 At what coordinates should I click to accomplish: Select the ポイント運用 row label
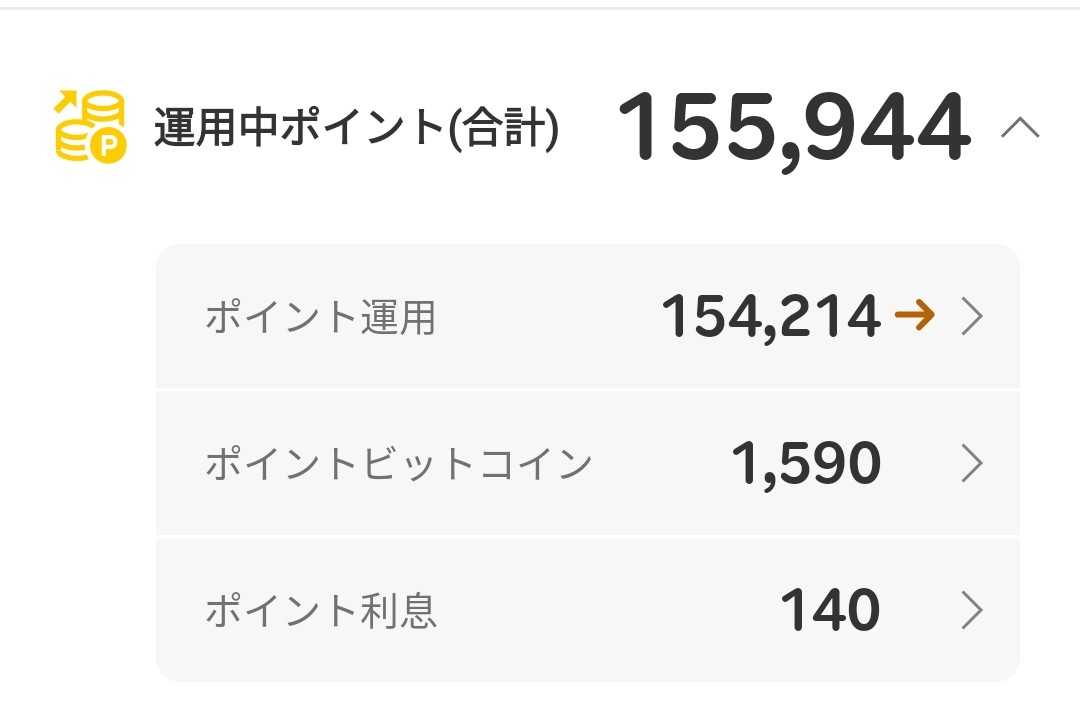[320, 317]
